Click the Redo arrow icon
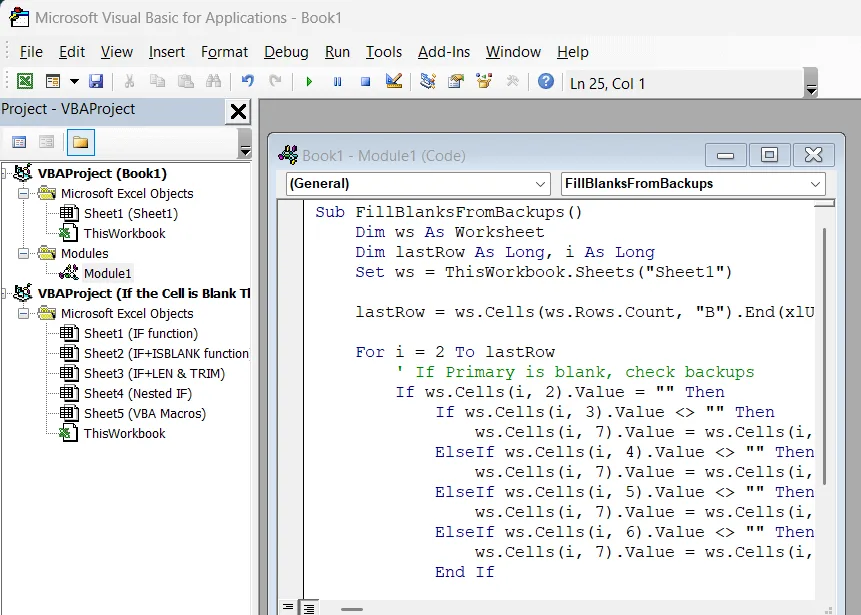The image size is (861, 615). [275, 82]
